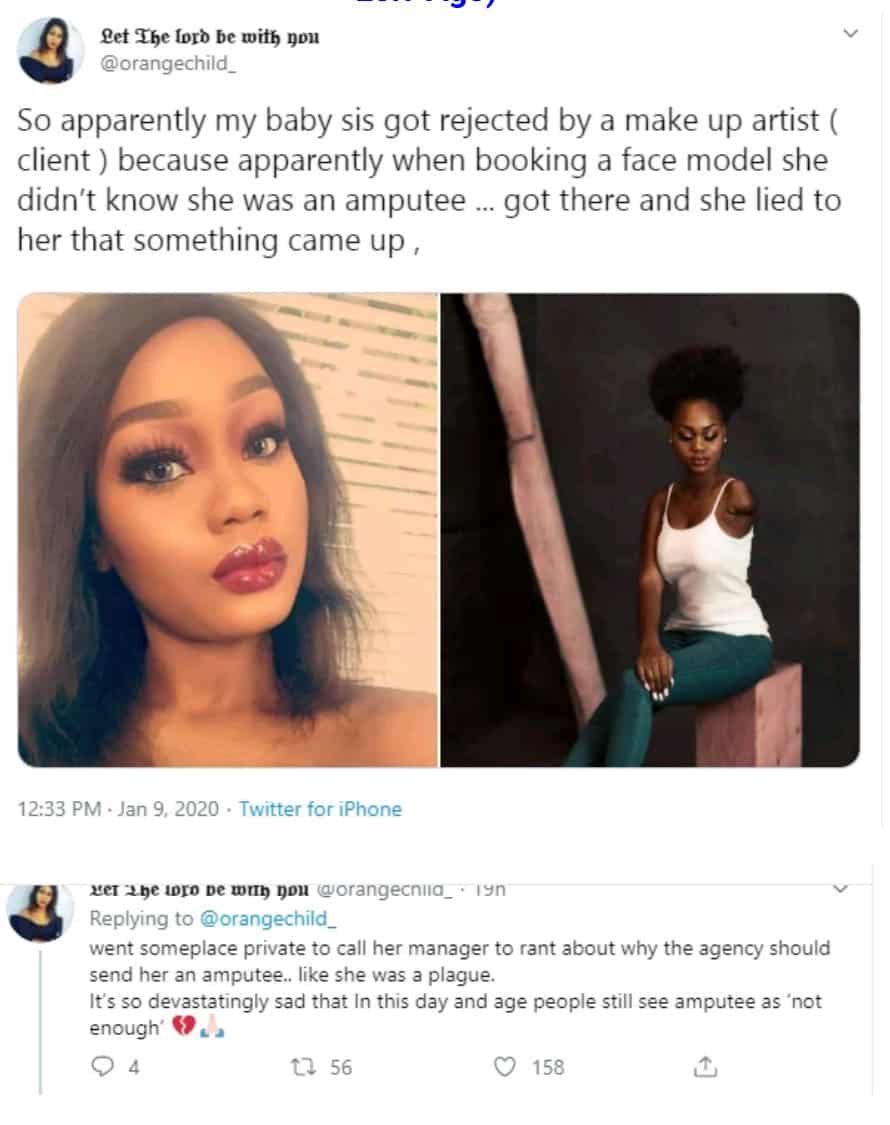Screen dimensions: 890x1125
Task: Click the share icon under the reply
Action: click(705, 1067)
